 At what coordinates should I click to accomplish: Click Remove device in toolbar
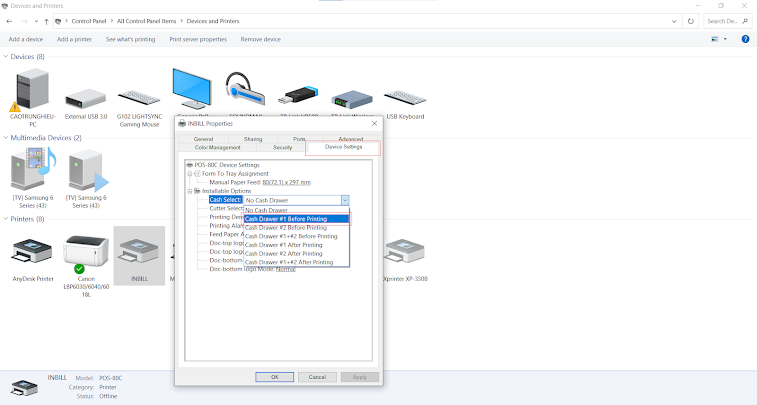260,39
